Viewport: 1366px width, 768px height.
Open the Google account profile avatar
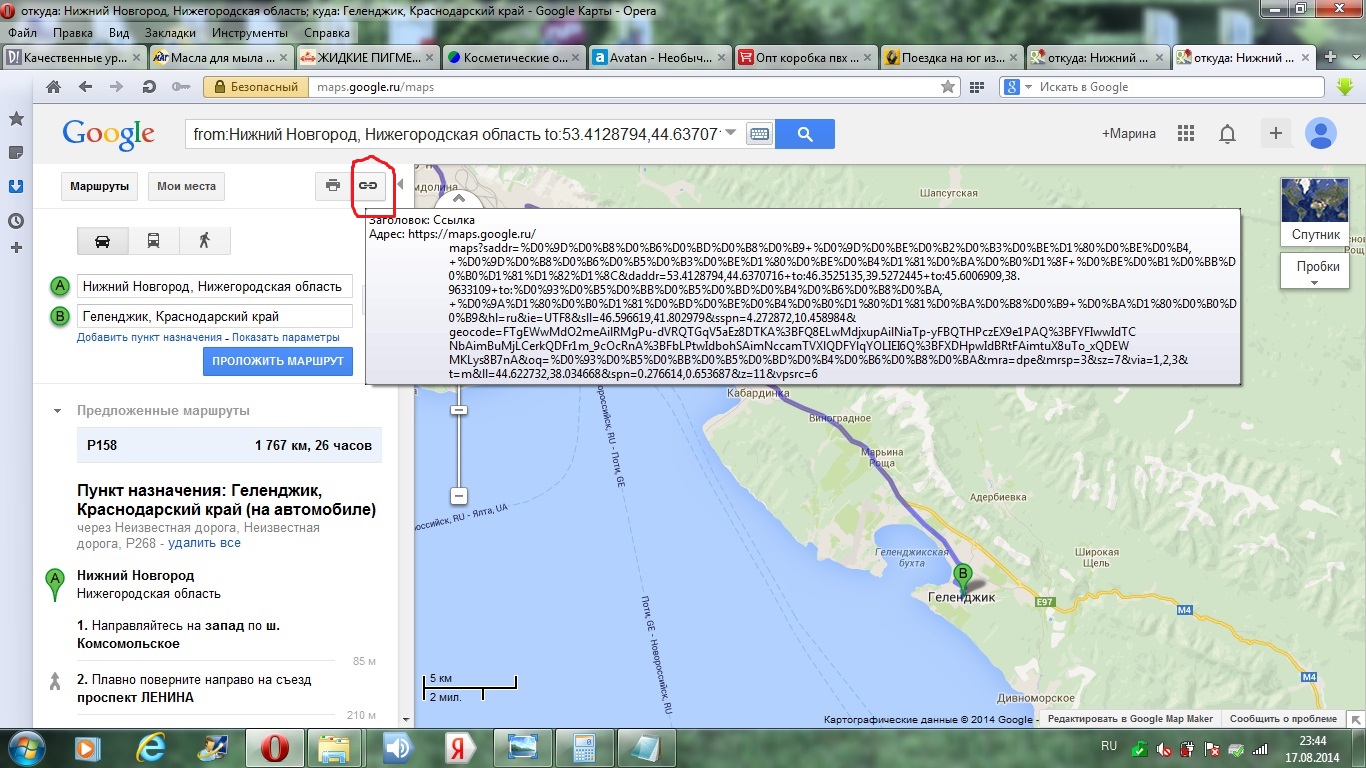click(x=1321, y=133)
